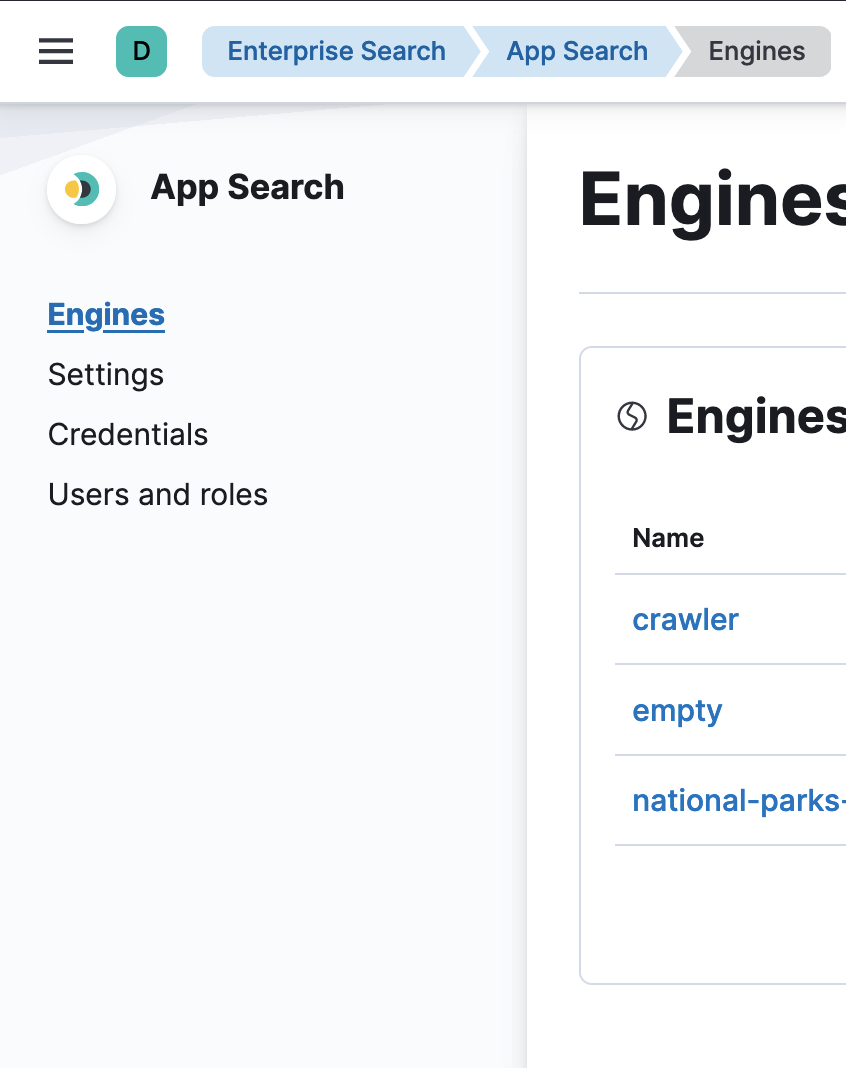The width and height of the screenshot is (846, 1068).
Task: Click the engine icon beside Engines heading
Action: (x=631, y=416)
